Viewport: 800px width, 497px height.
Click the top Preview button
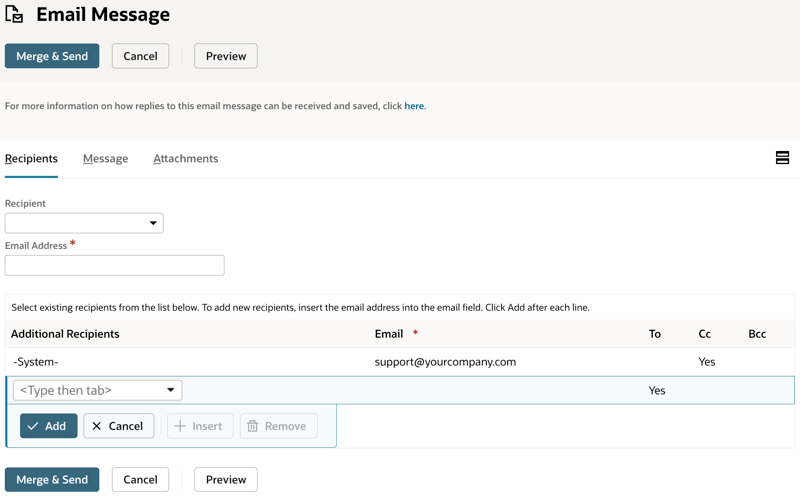(x=226, y=56)
